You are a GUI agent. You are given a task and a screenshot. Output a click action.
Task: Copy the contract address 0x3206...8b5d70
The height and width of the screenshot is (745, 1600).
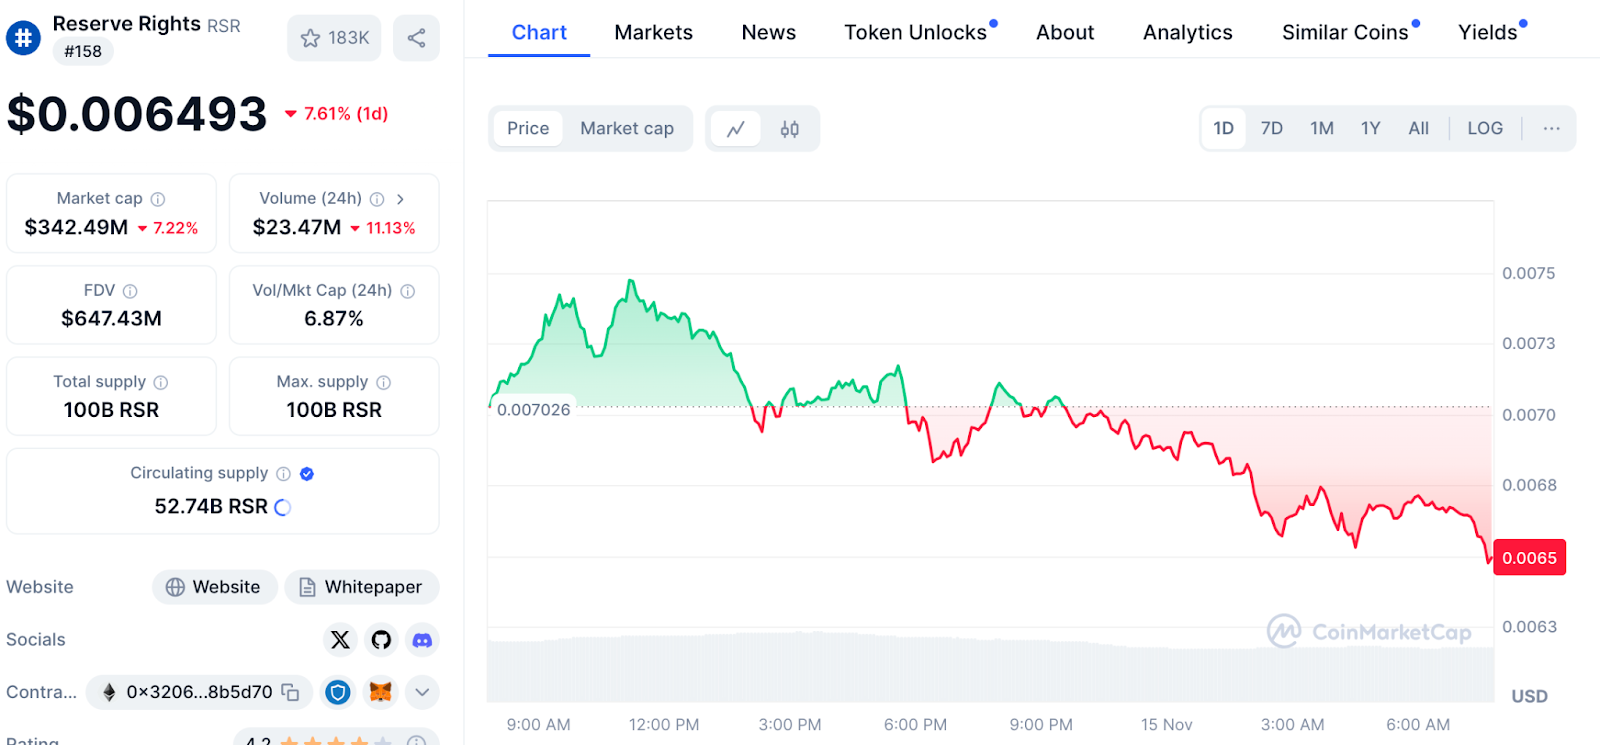[290, 692]
